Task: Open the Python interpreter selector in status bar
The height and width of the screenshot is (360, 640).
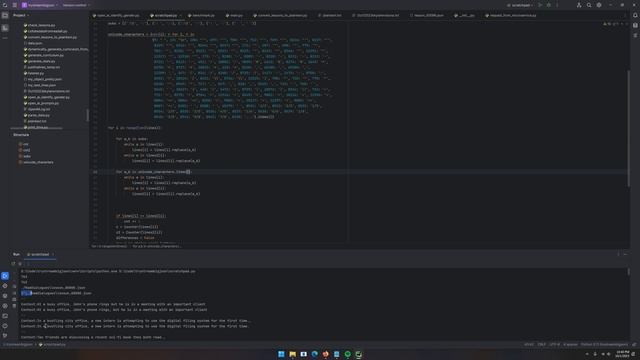Action: point(604,344)
